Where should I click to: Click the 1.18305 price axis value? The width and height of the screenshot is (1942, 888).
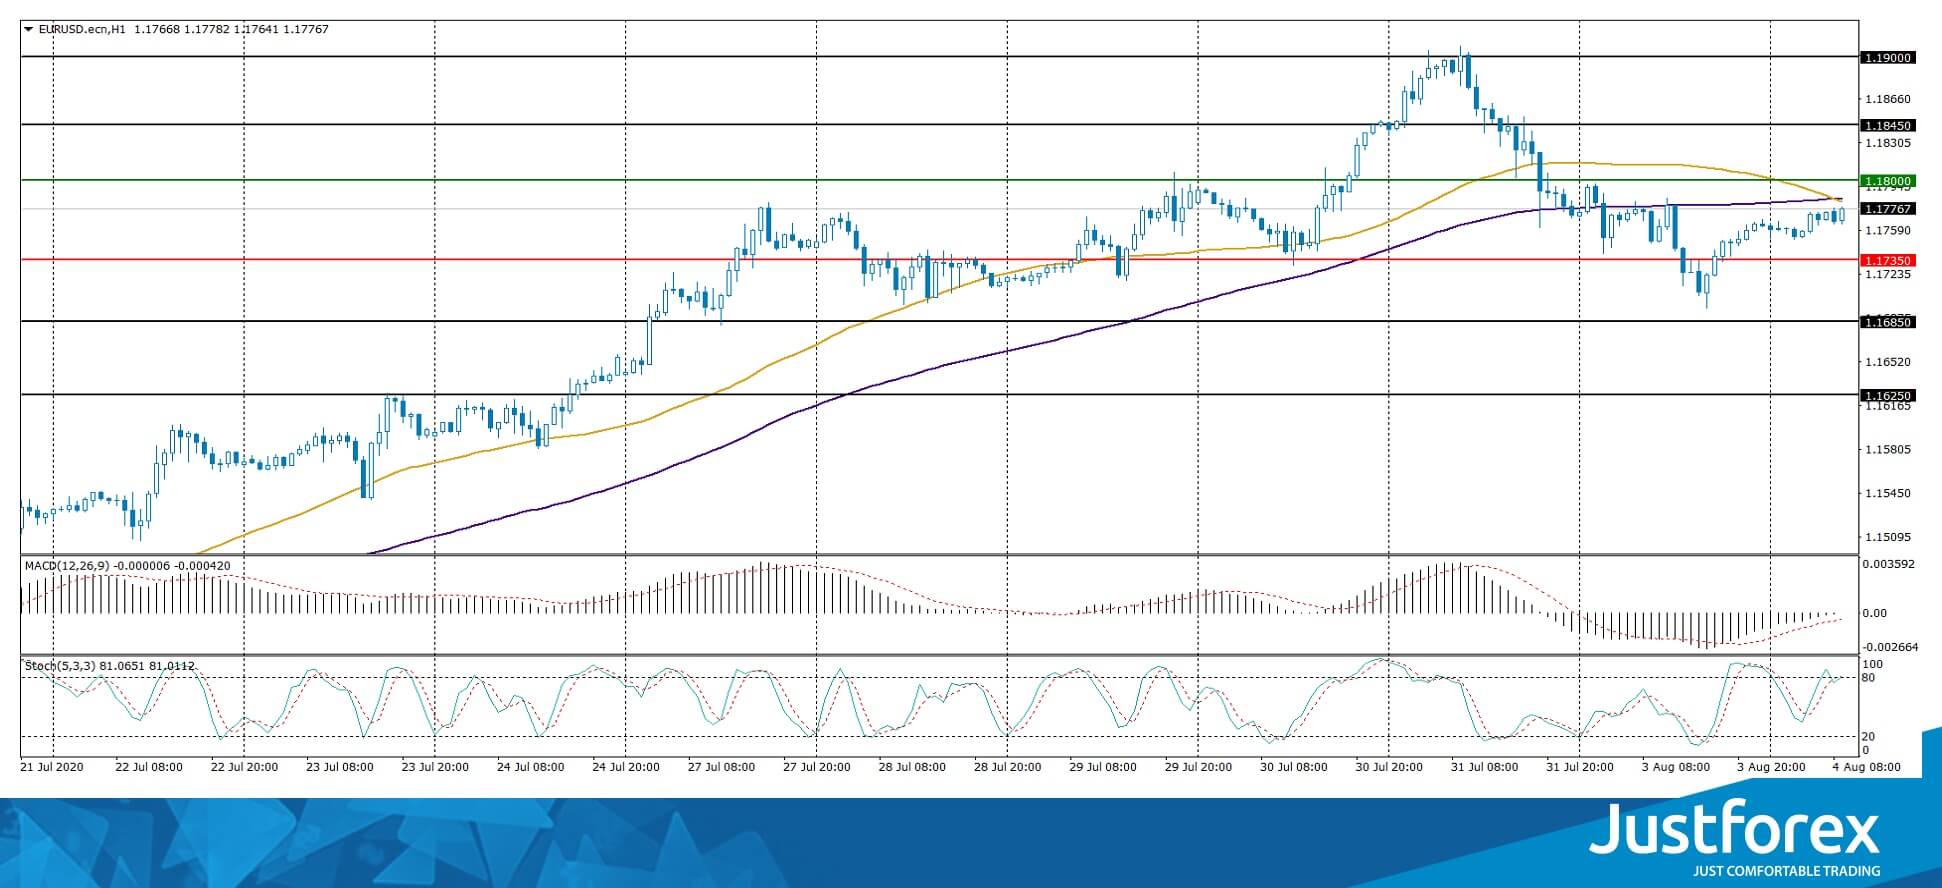click(1887, 143)
